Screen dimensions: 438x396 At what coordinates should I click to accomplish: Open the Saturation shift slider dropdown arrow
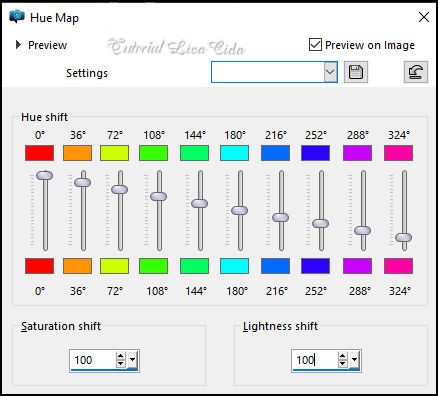point(132,360)
